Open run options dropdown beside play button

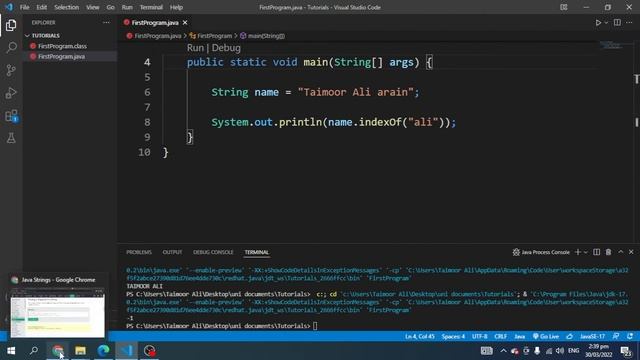[606, 23]
